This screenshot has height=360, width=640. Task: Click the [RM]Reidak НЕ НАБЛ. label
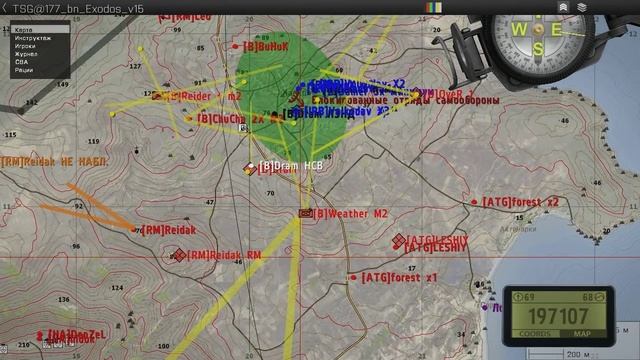[55, 162]
